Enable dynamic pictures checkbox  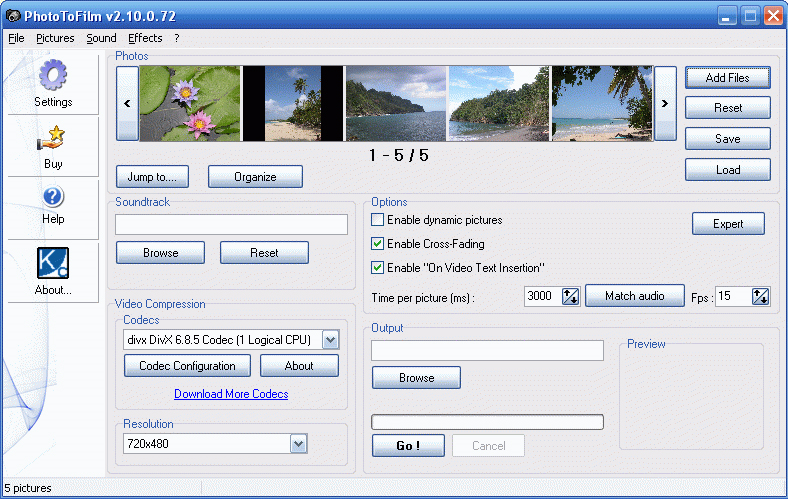pyautogui.click(x=378, y=220)
